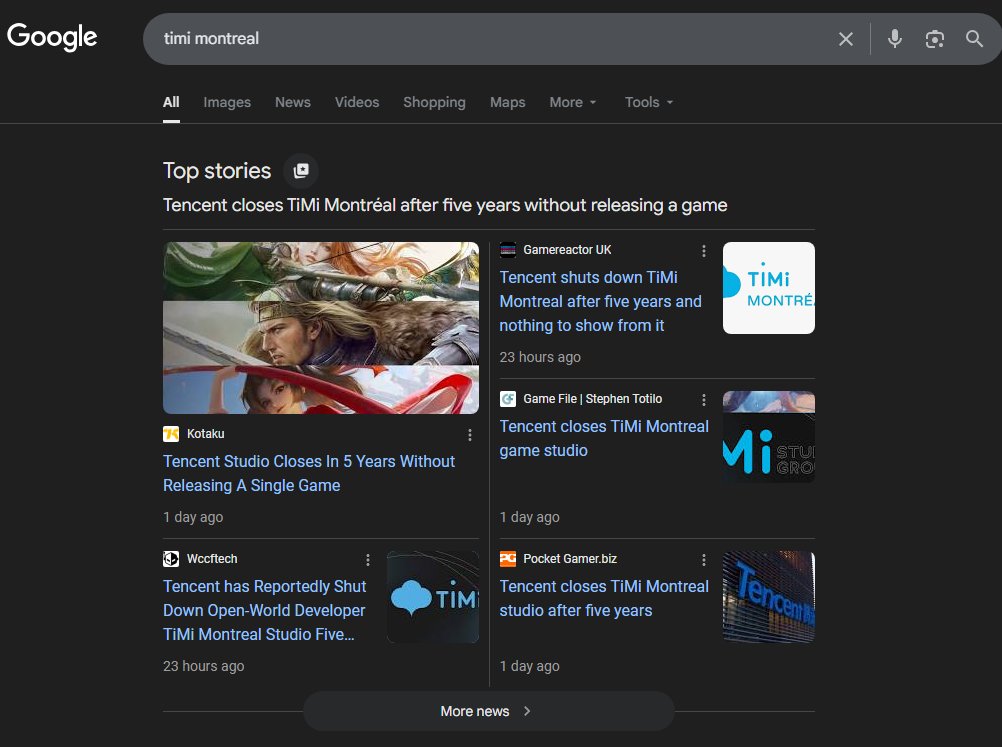
Task: Click the Tencent building thumbnail
Action: point(769,597)
